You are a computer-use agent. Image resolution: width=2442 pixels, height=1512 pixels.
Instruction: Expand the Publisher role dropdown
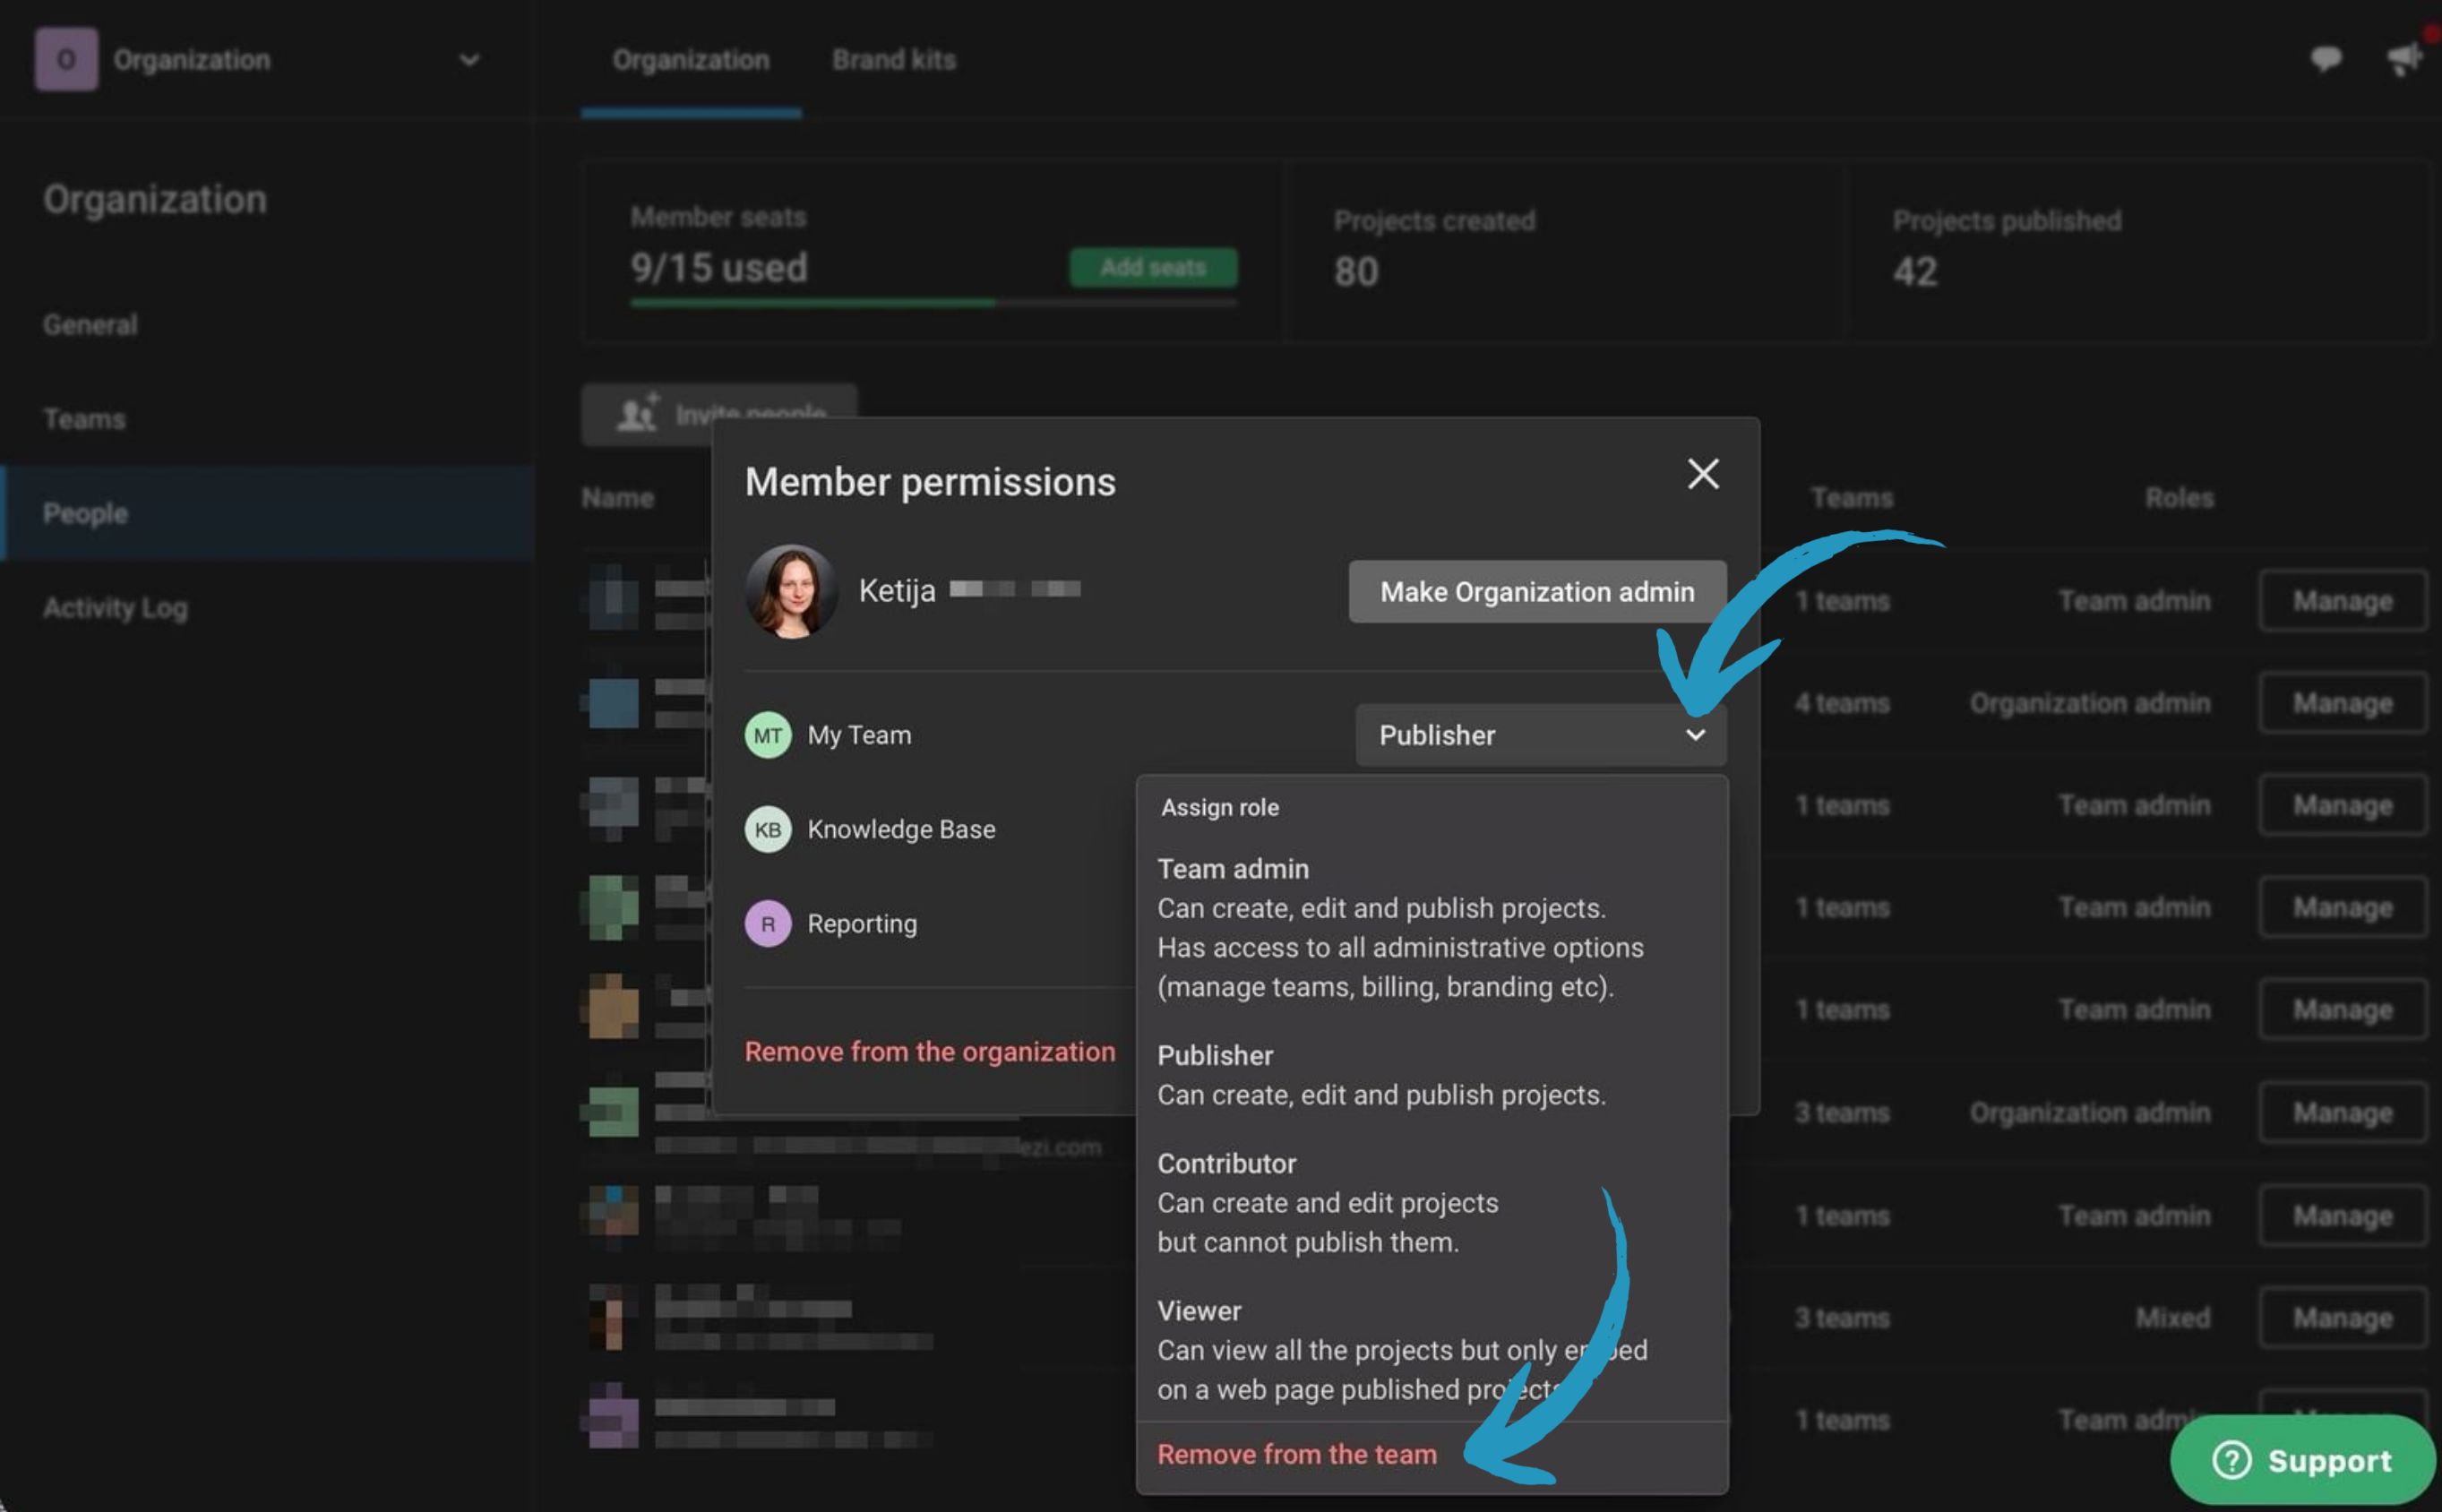pos(1540,736)
